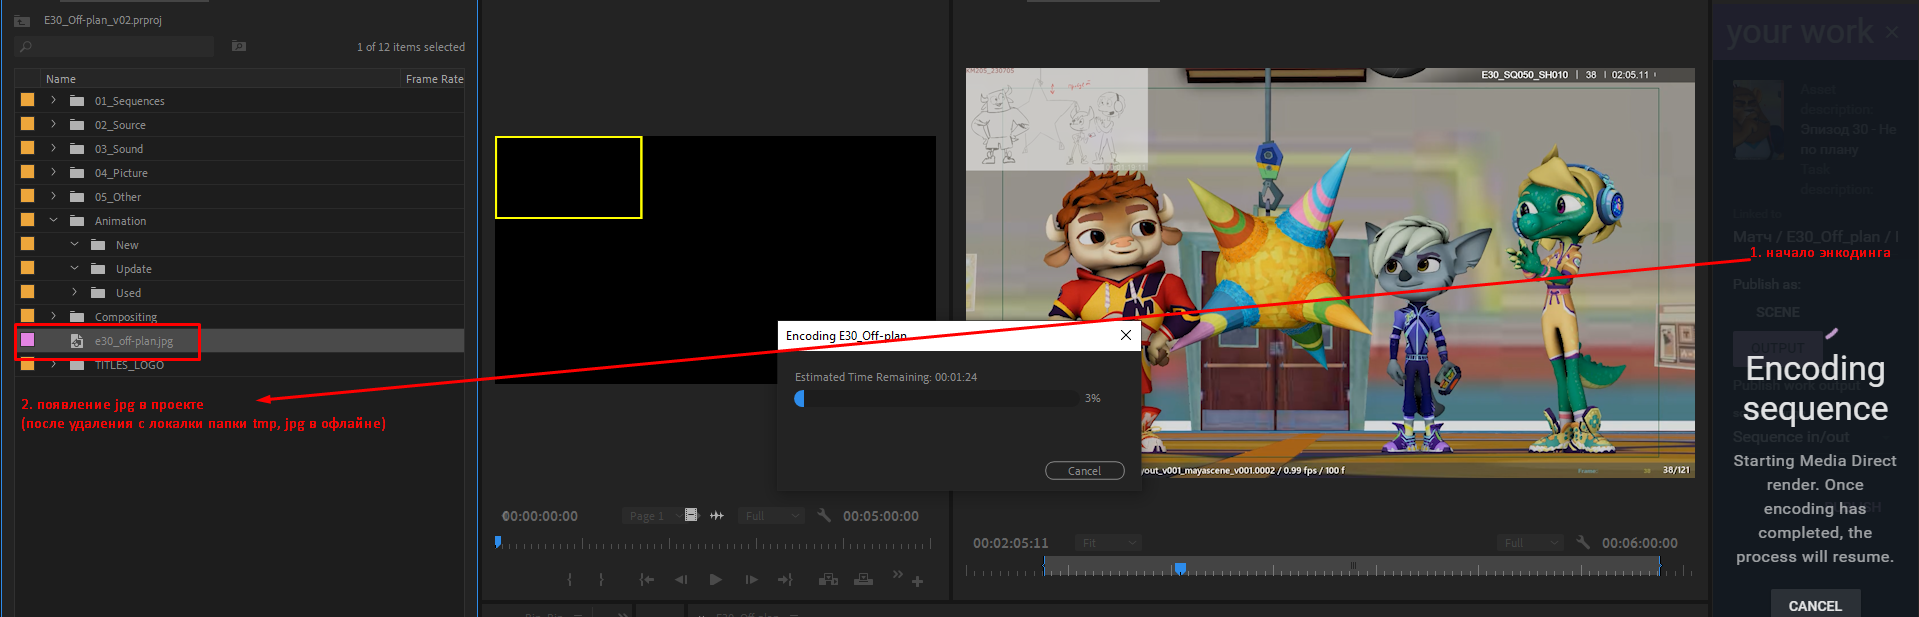Select the 05_Other bin name

[118, 197]
